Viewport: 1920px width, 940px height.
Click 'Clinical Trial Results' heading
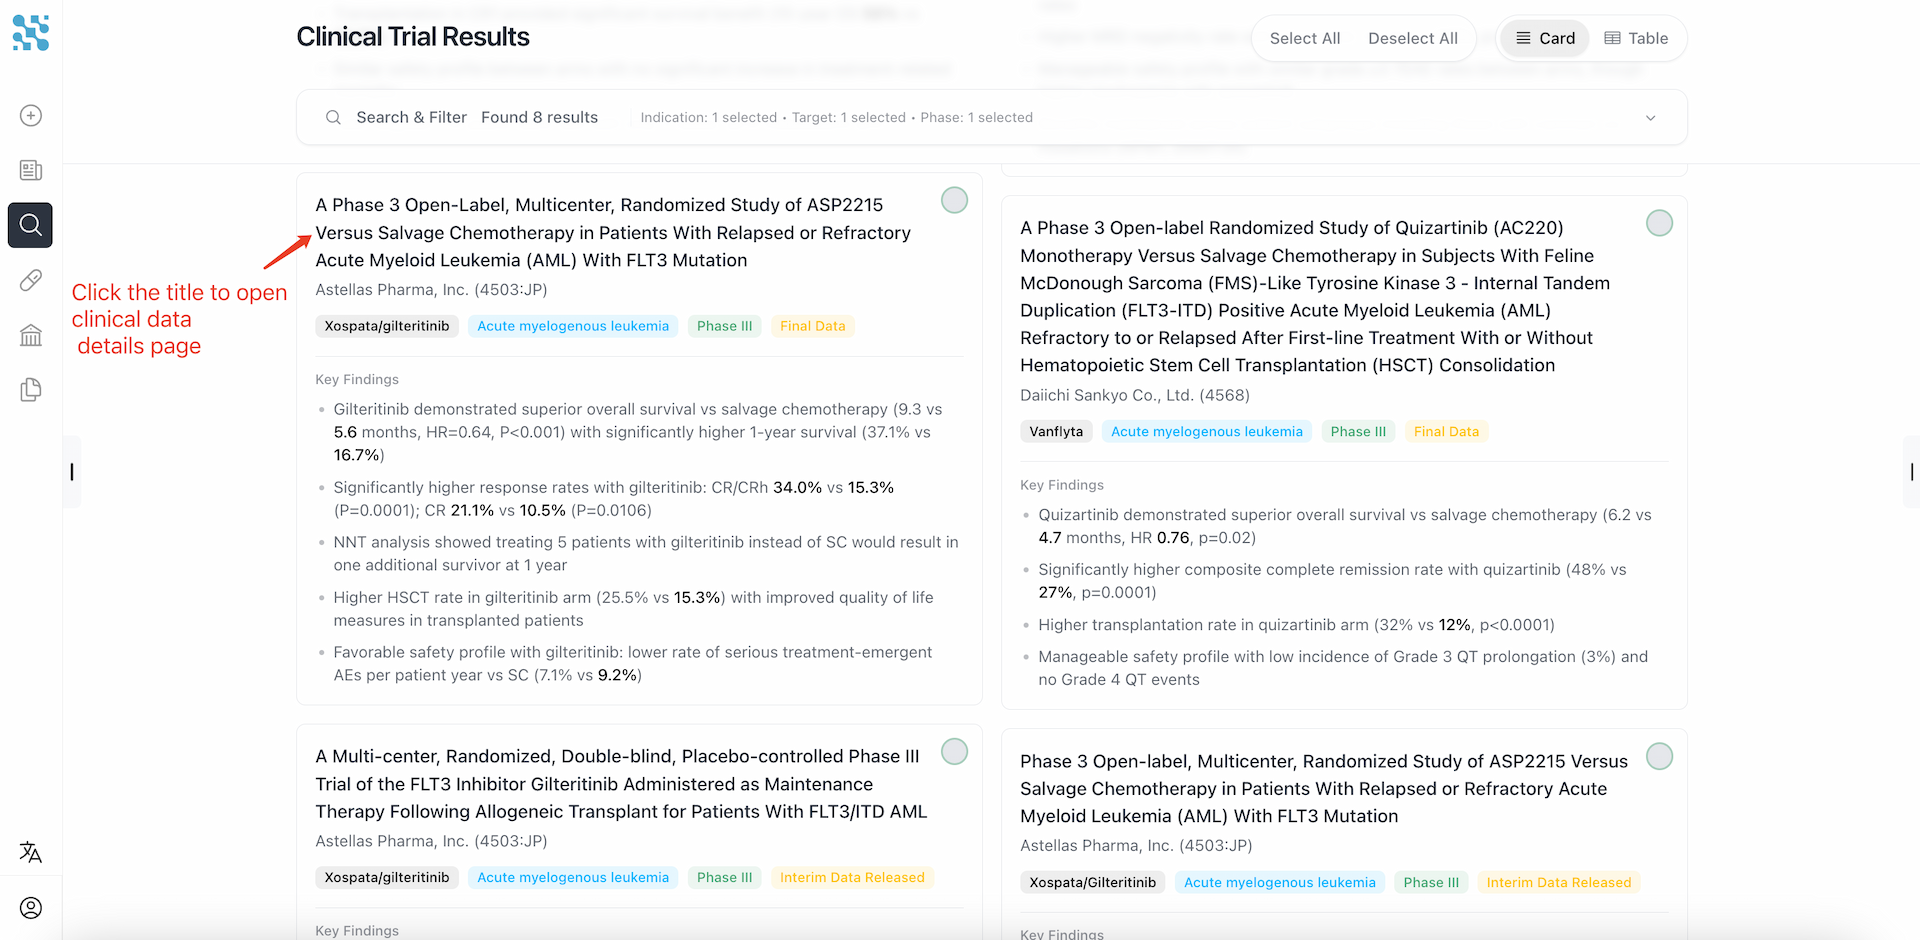click(x=413, y=37)
